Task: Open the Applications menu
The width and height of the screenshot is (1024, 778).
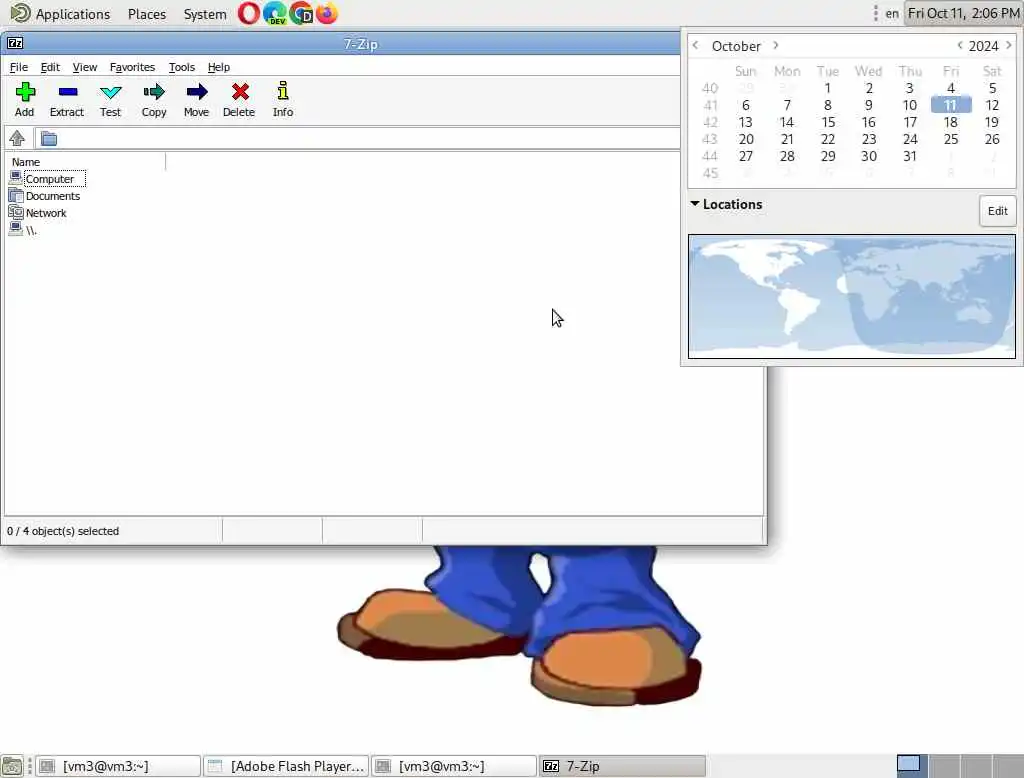Action: (72, 14)
